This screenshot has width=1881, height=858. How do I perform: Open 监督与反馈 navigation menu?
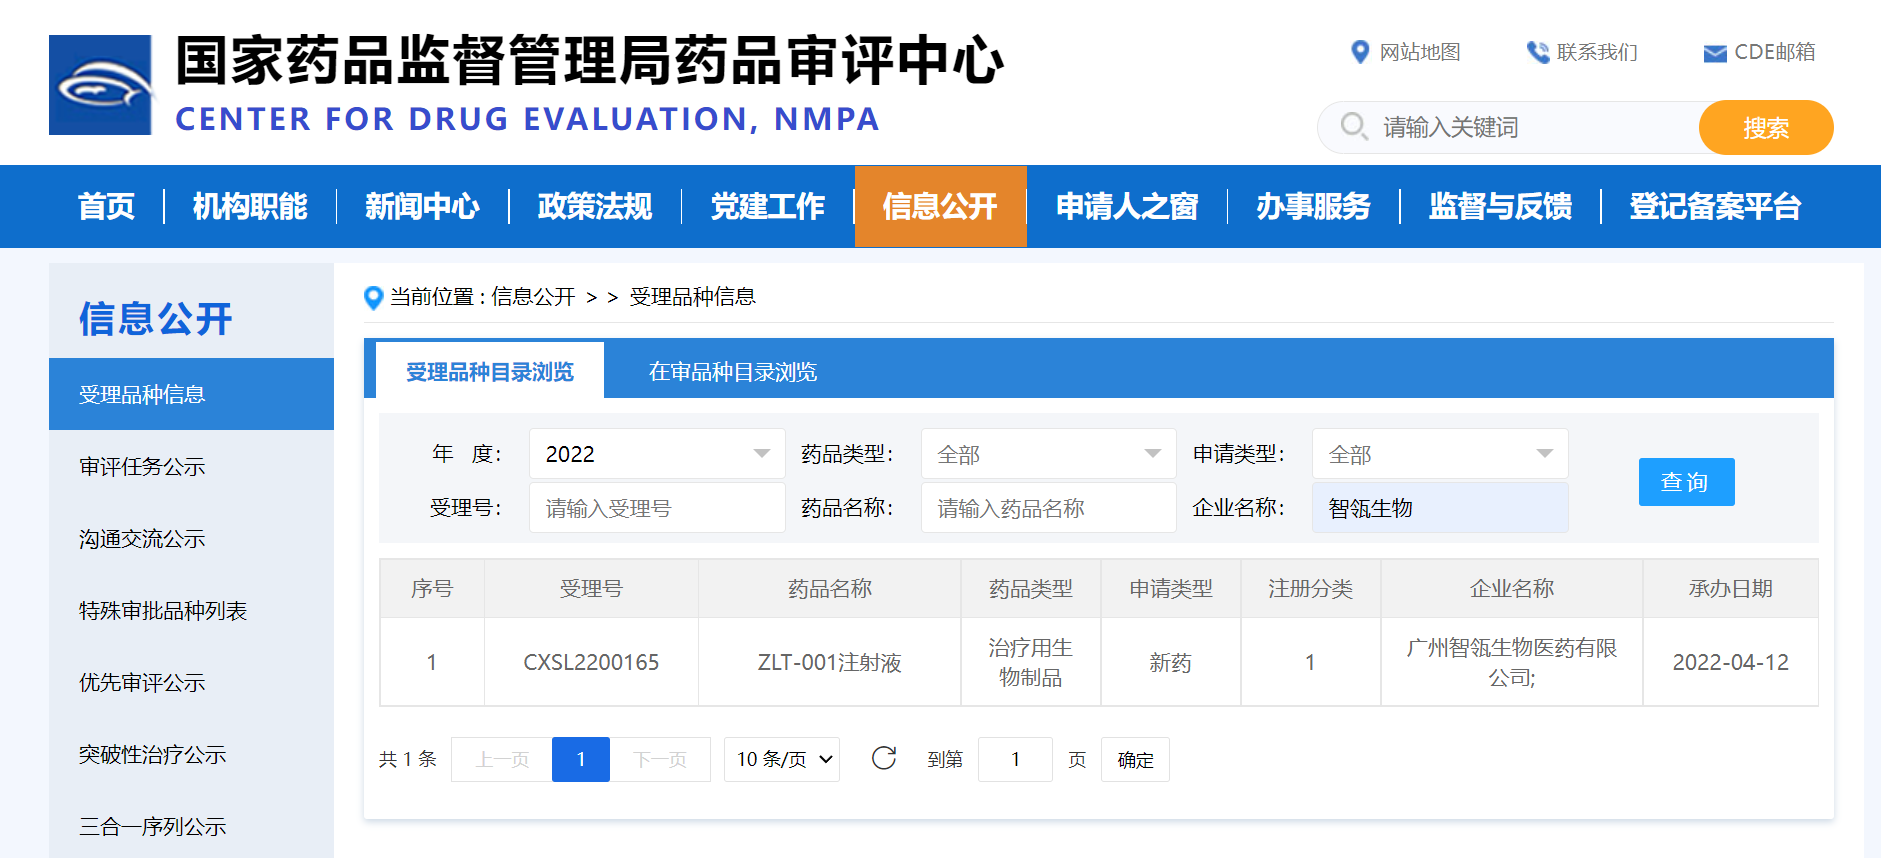click(x=1500, y=206)
